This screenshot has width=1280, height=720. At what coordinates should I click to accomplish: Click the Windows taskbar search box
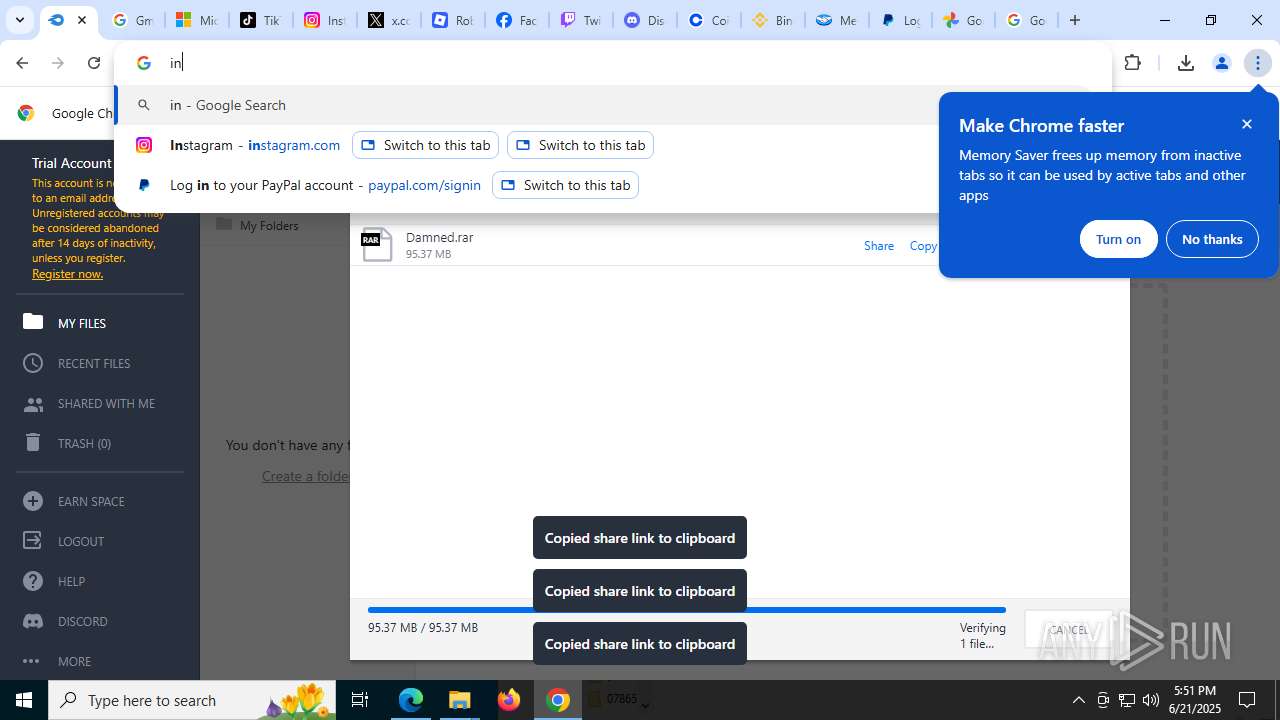point(192,700)
